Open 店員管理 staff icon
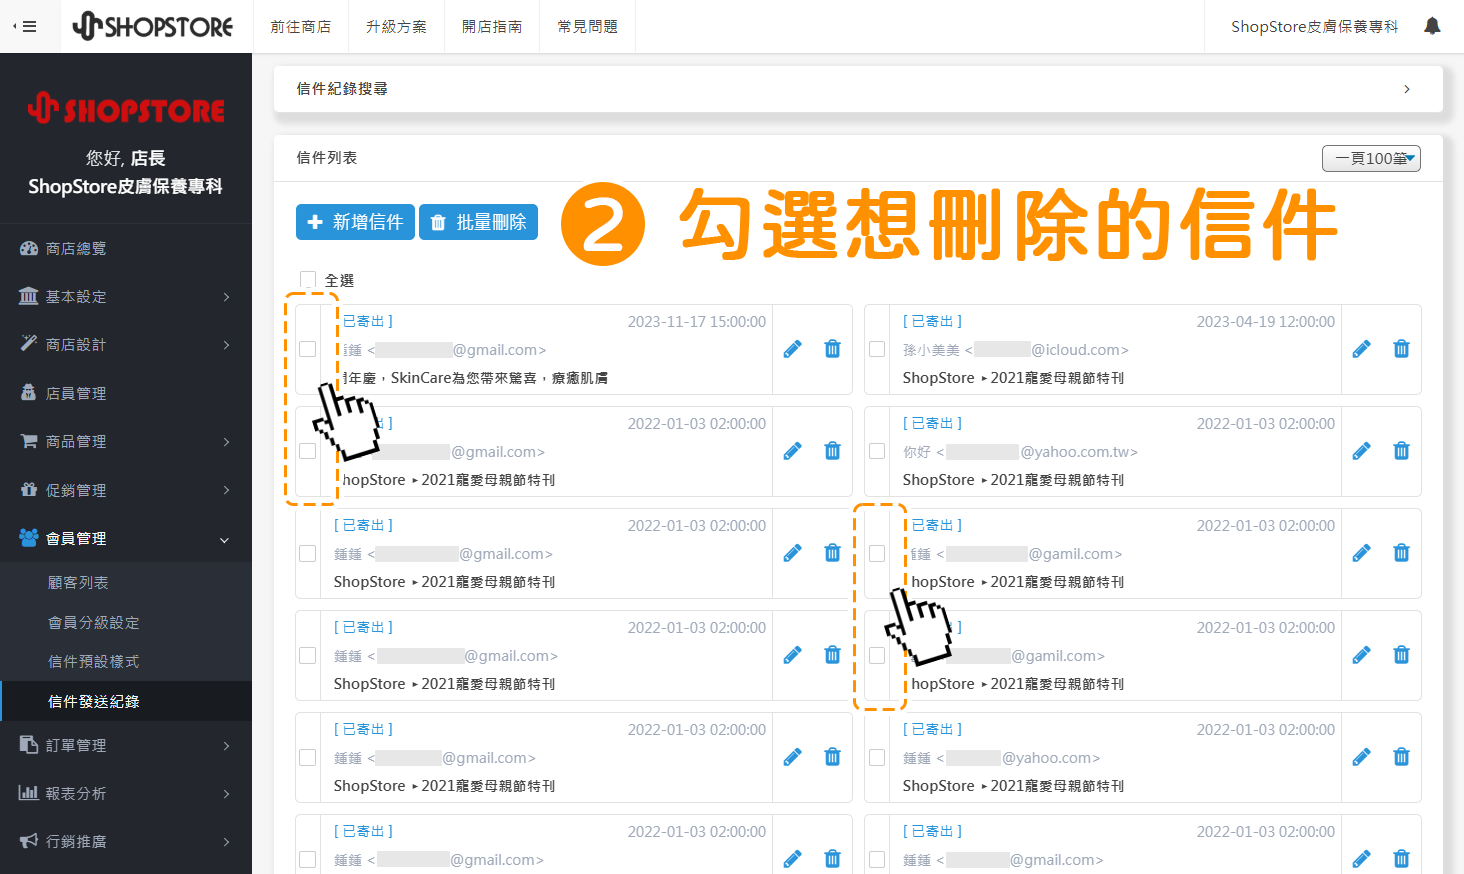1464x874 pixels. pyautogui.click(x=29, y=393)
